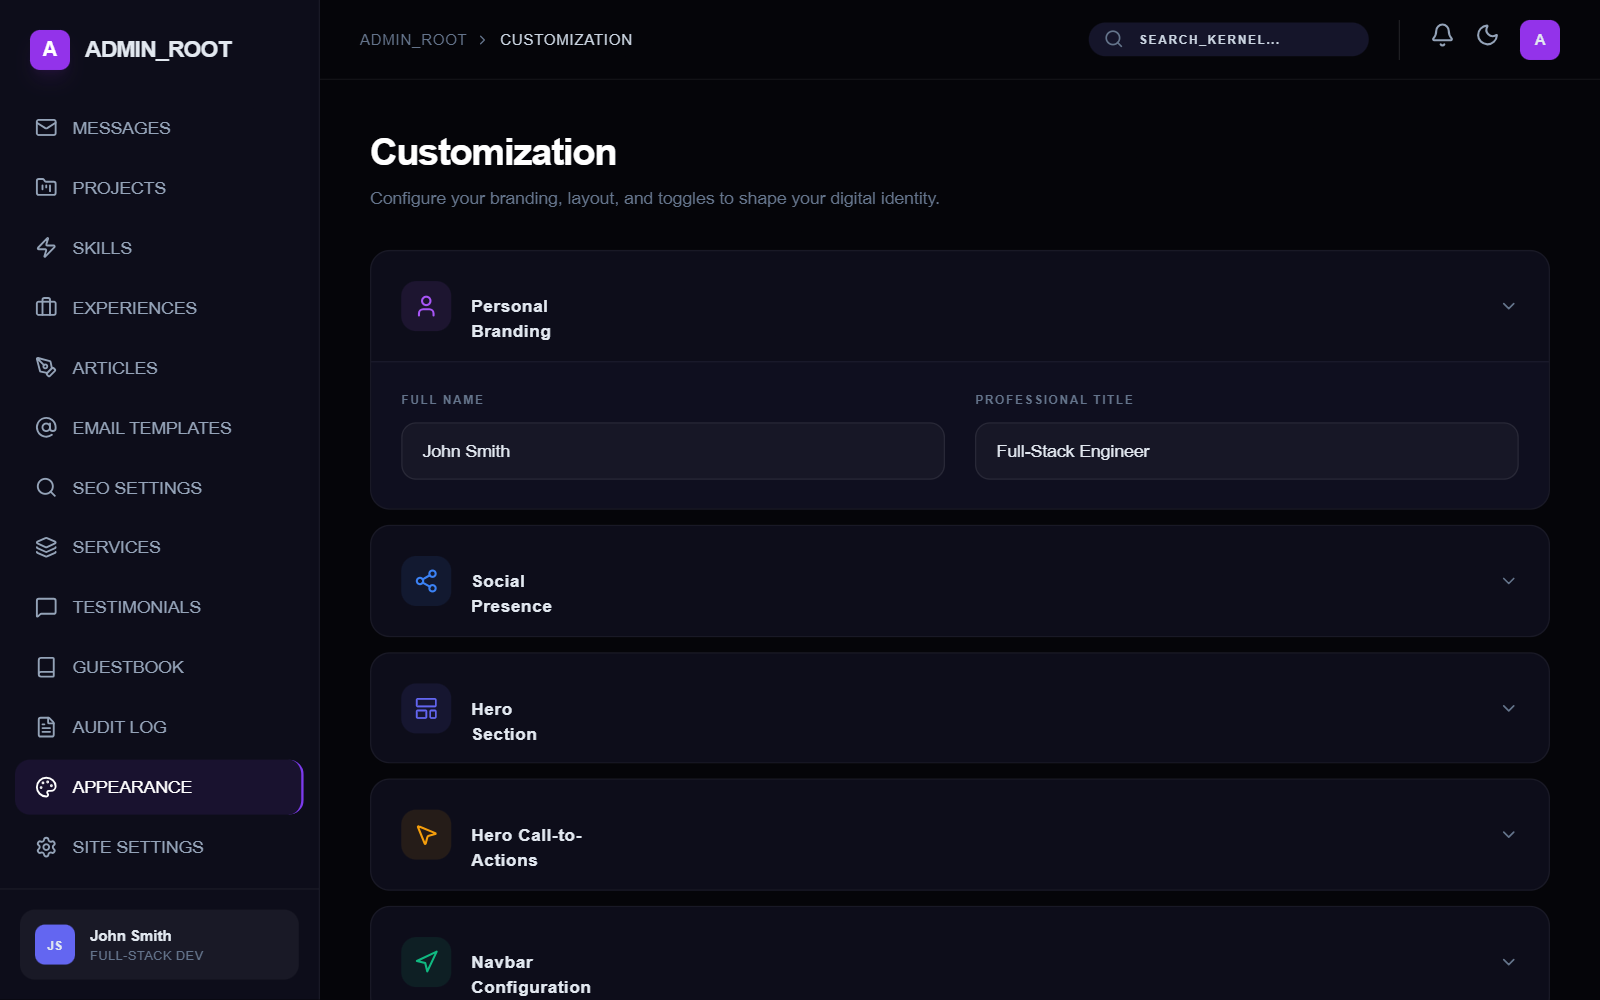Open the Messages menu item
Image resolution: width=1600 pixels, height=1000 pixels.
(x=159, y=128)
